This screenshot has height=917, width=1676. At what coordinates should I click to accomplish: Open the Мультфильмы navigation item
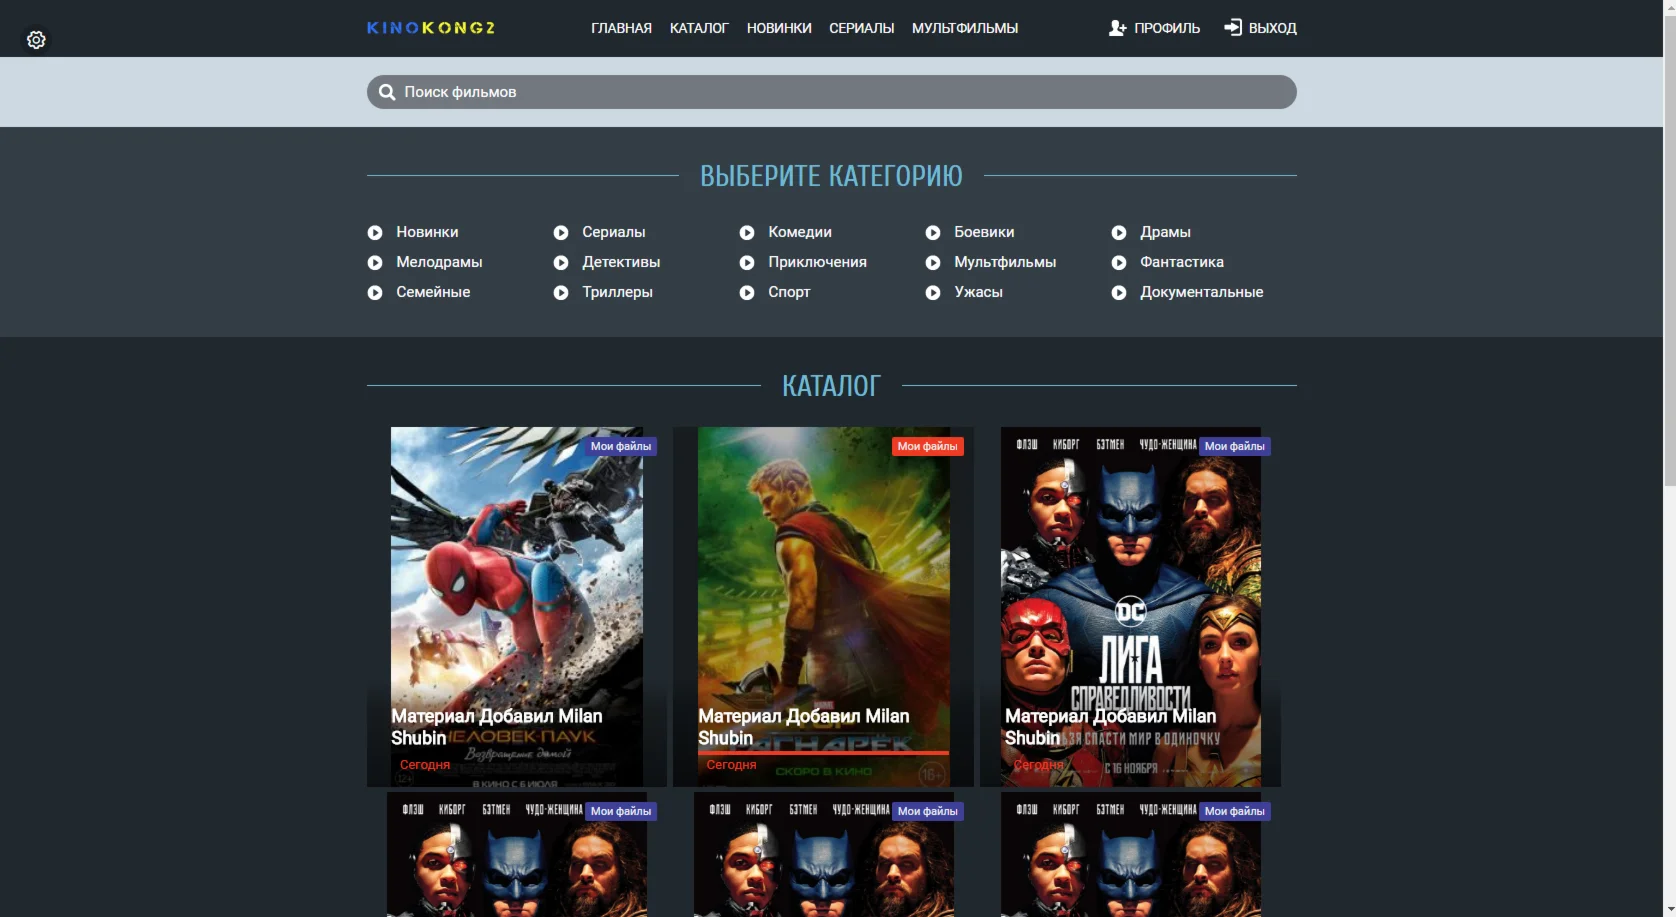[964, 28]
